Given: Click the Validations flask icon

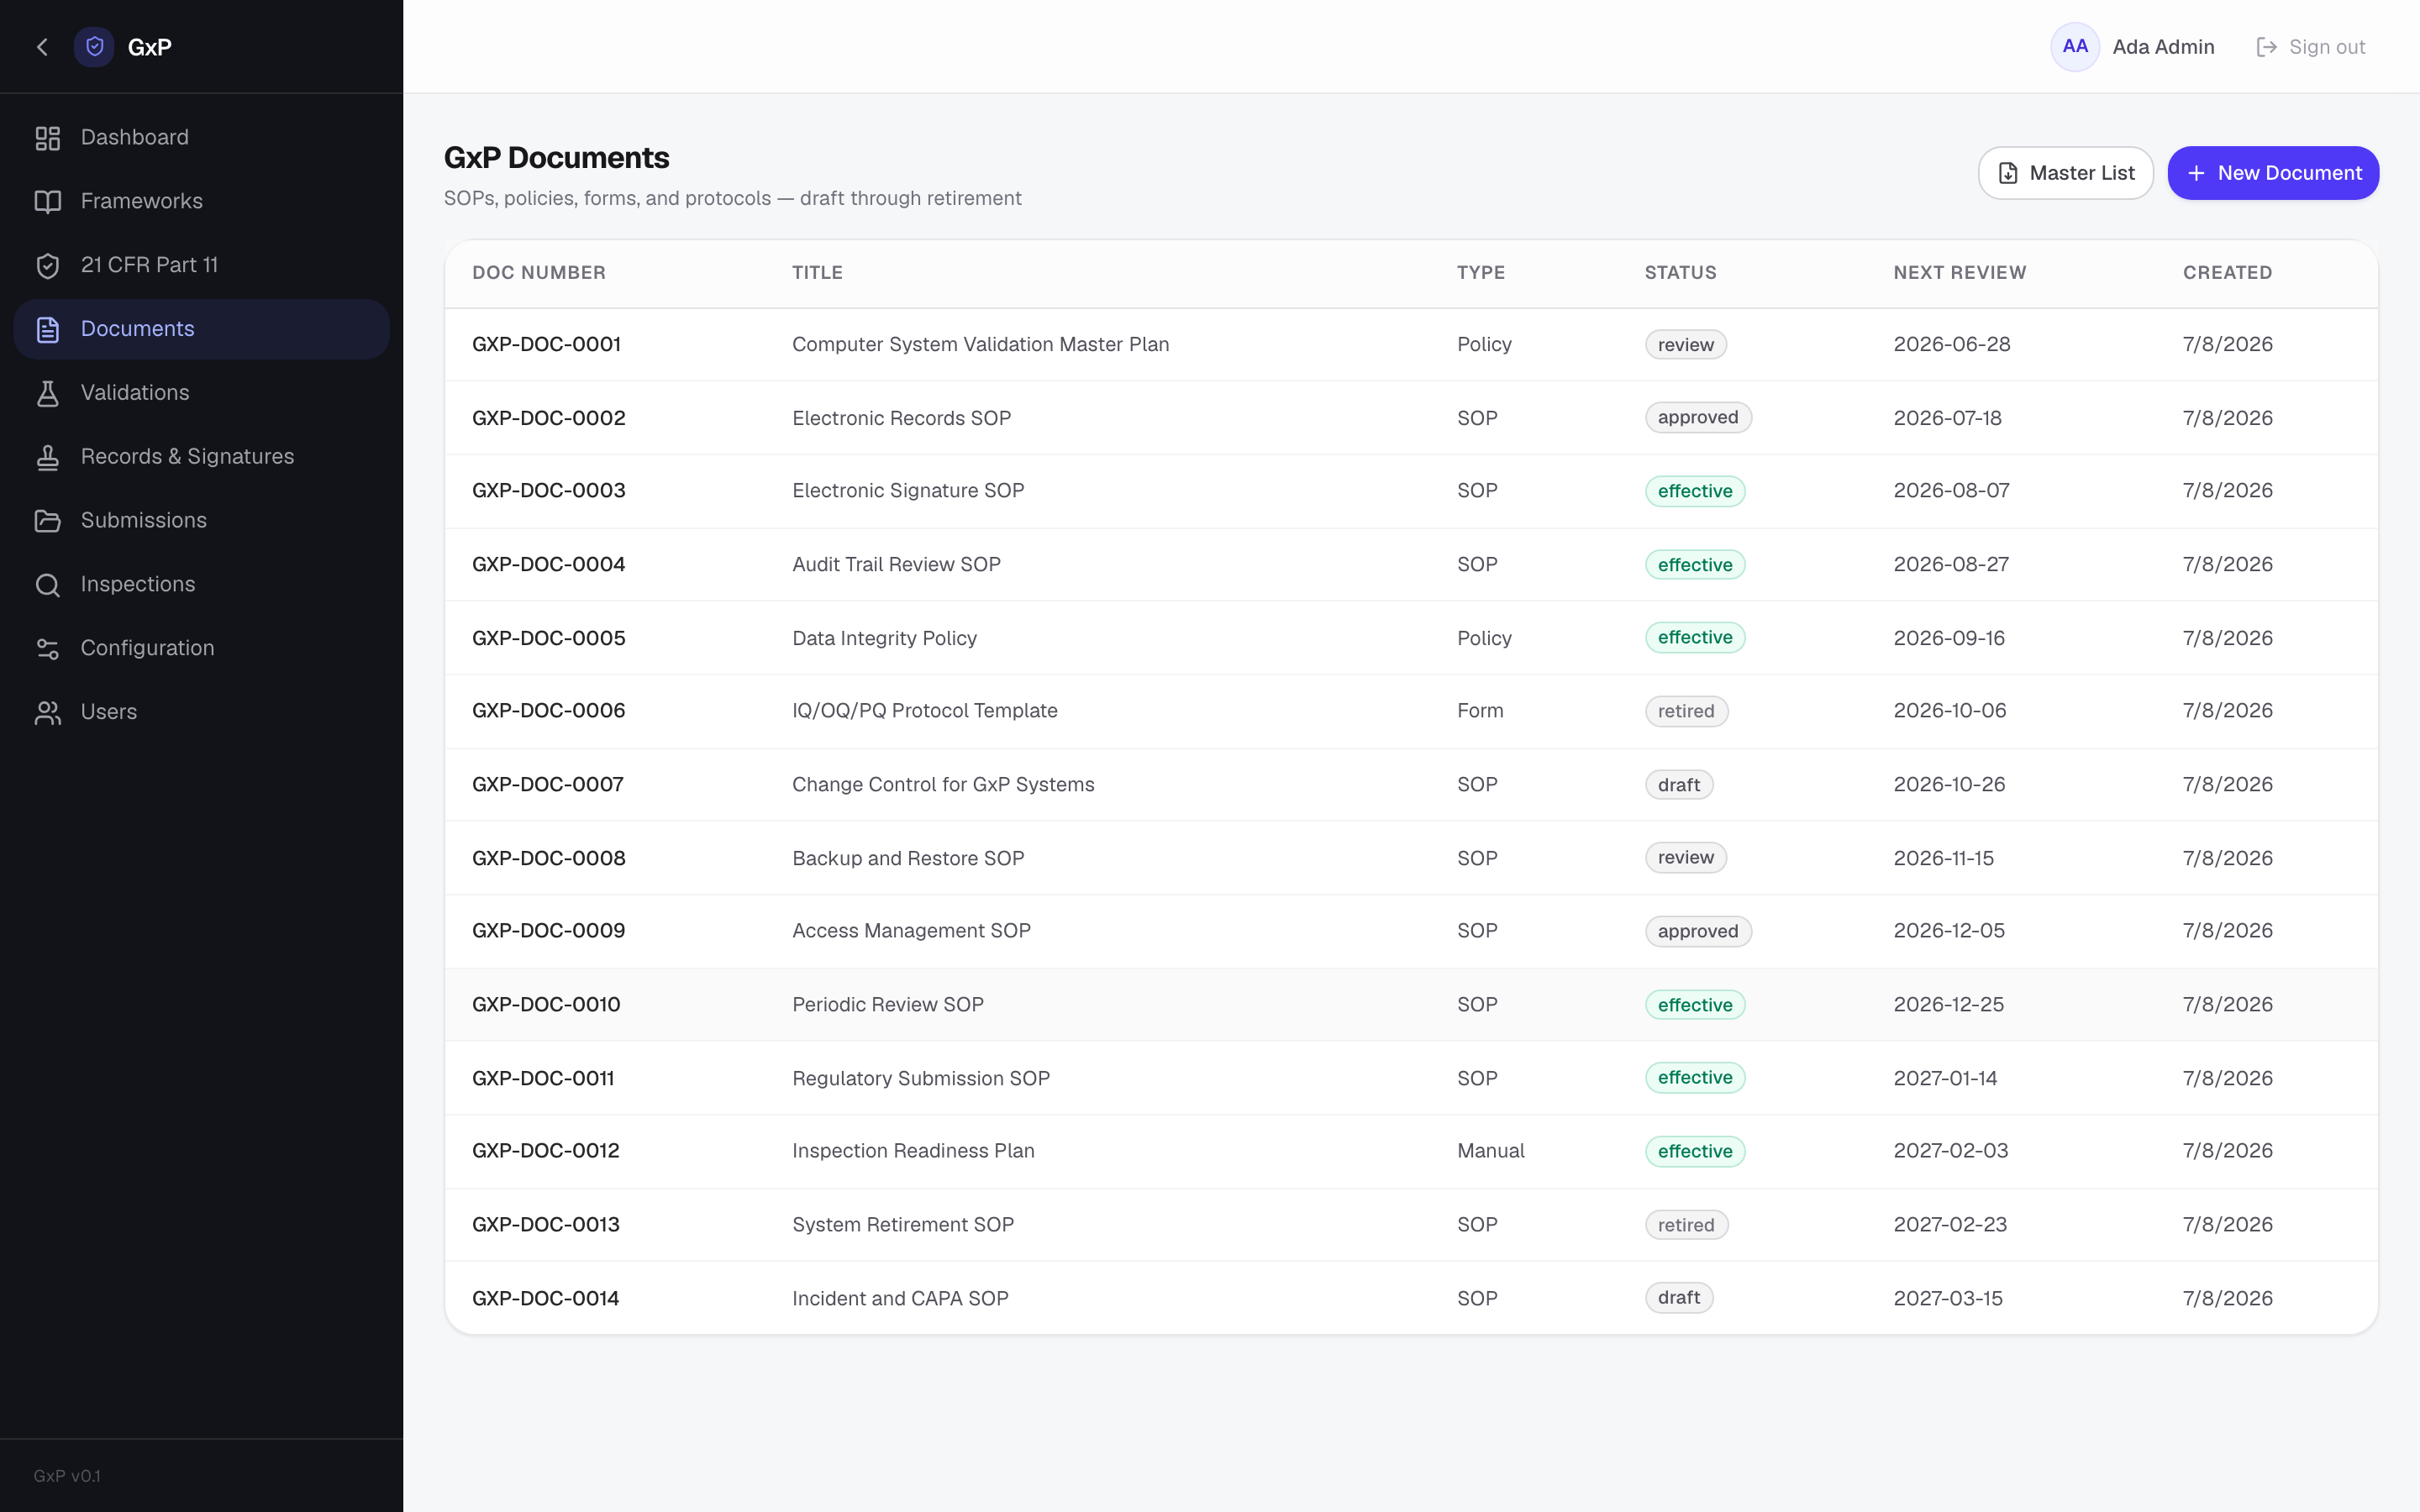Looking at the screenshot, I should click(x=48, y=393).
